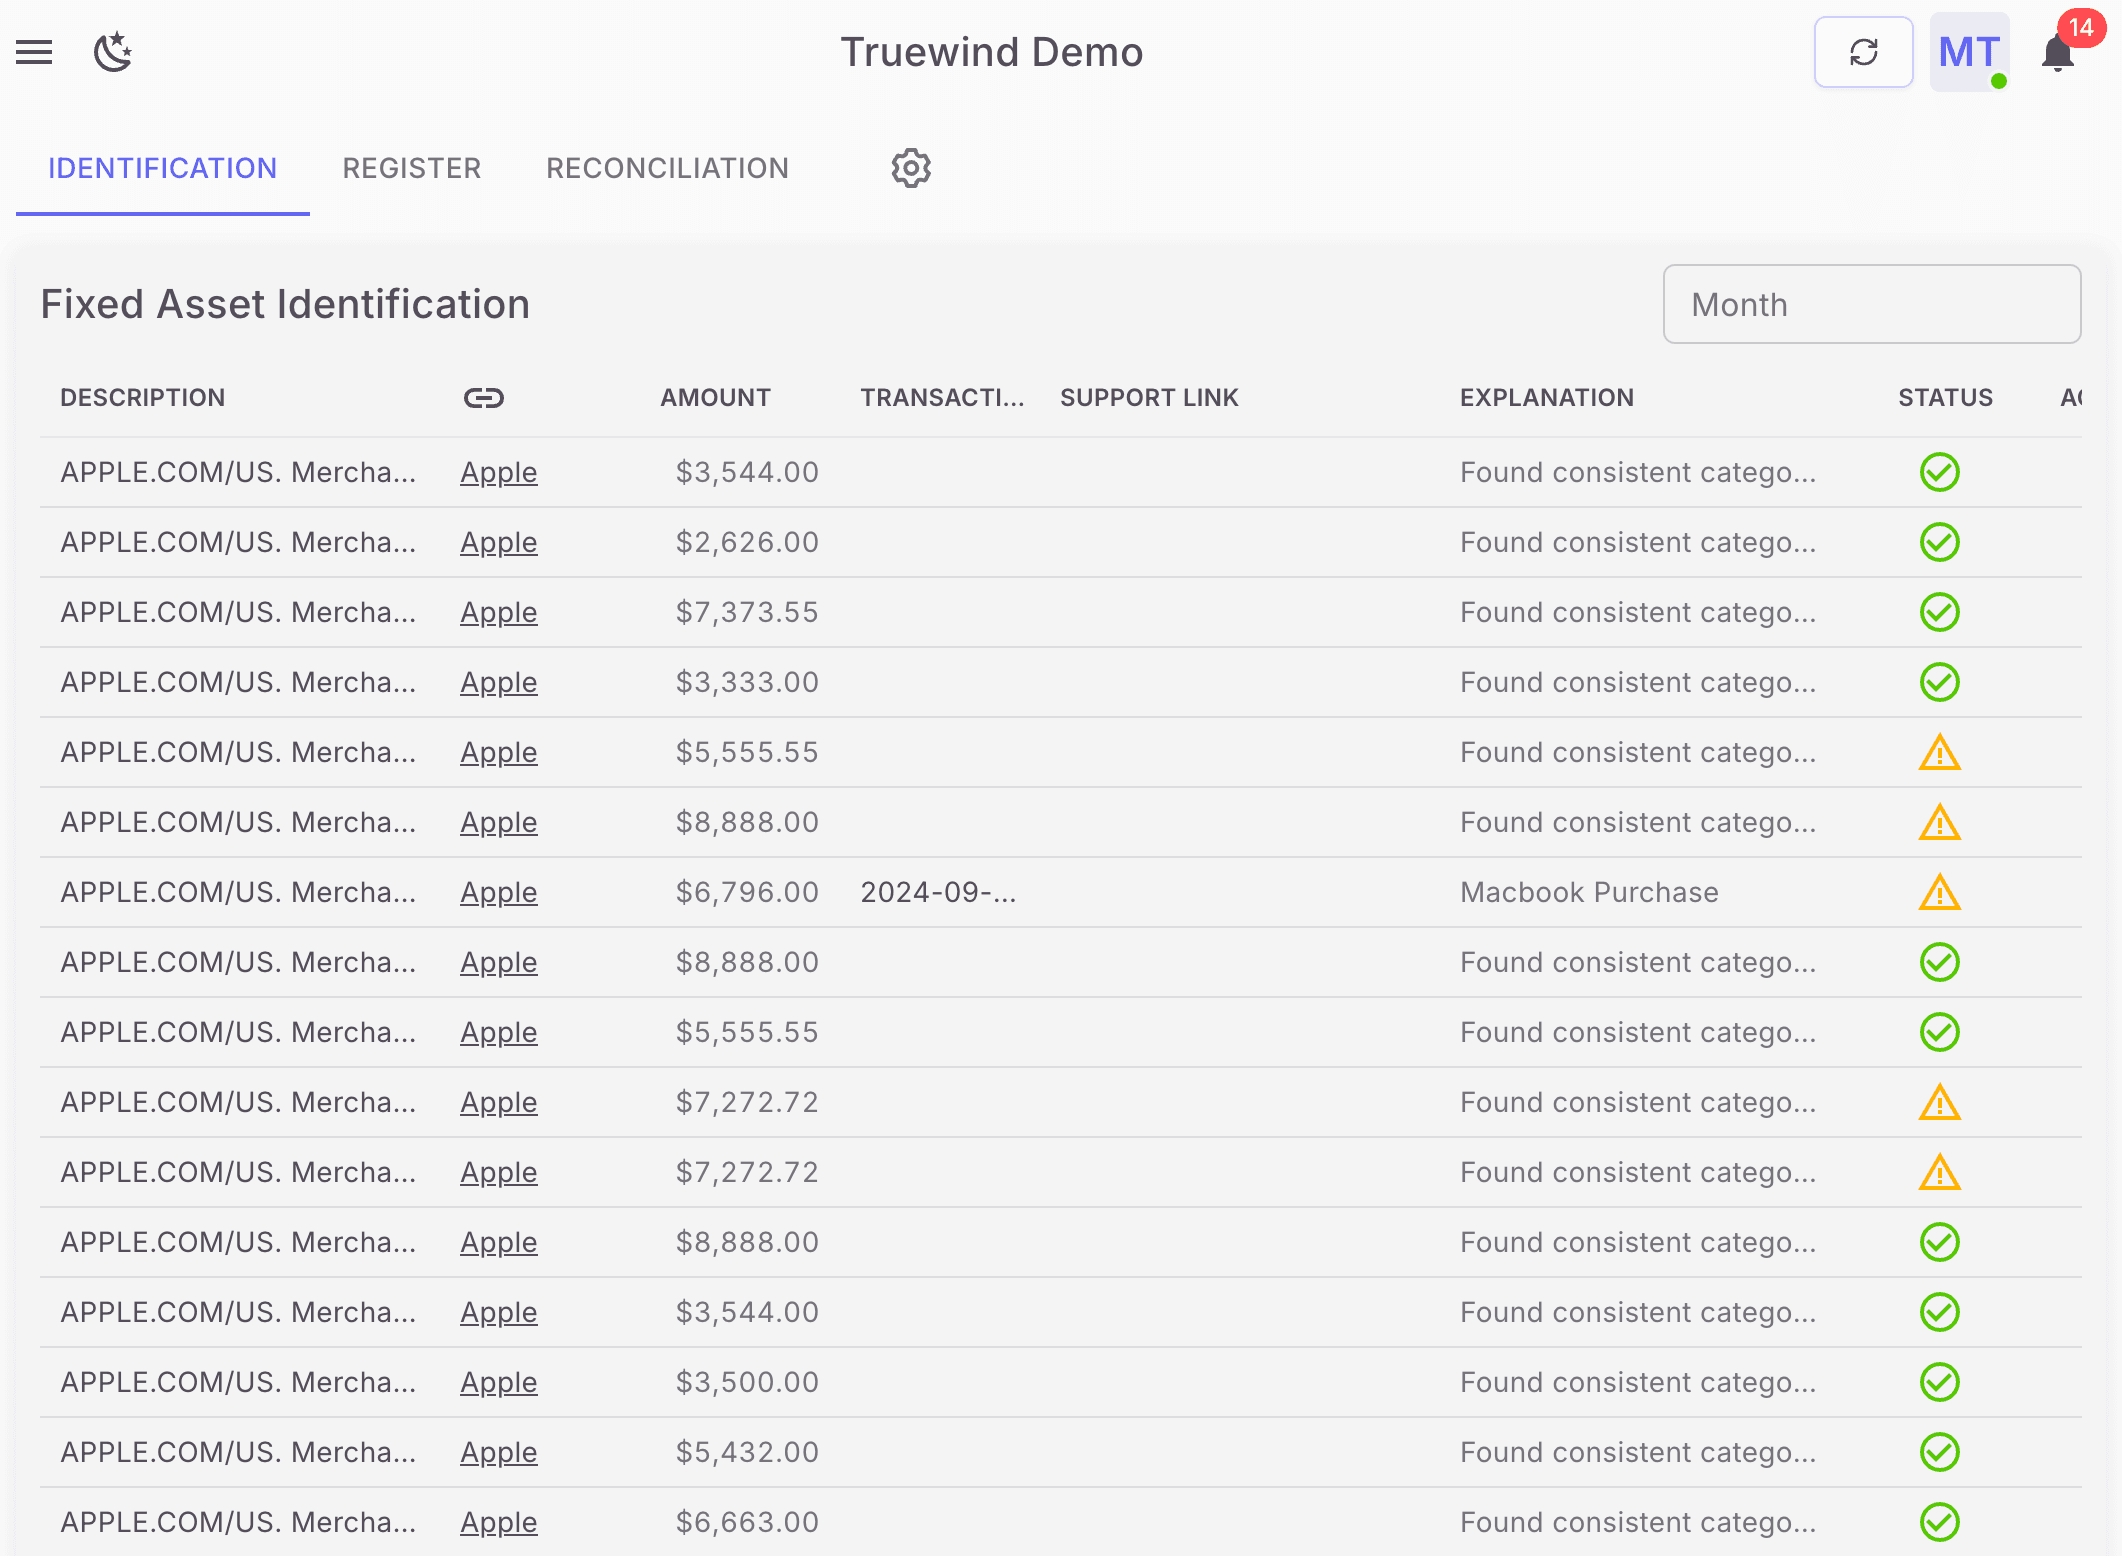Switch to the Register tab
2122x1556 pixels.
point(412,168)
